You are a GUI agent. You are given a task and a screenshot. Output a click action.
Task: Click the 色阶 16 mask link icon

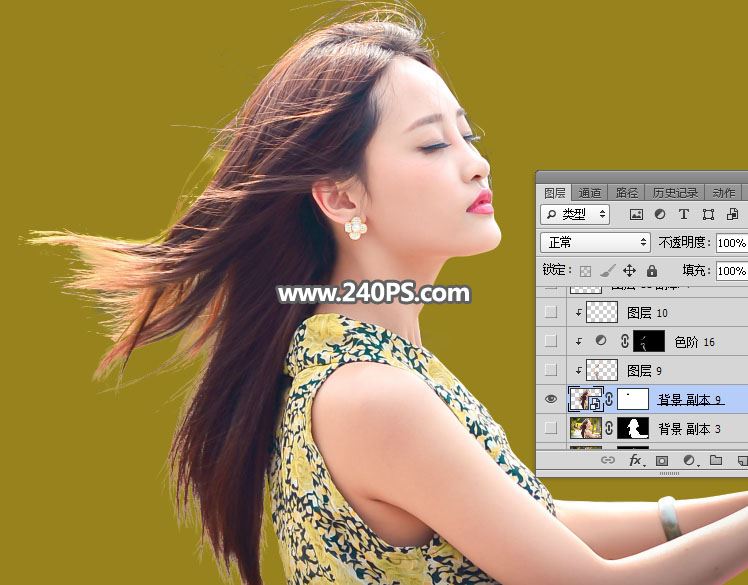624,341
